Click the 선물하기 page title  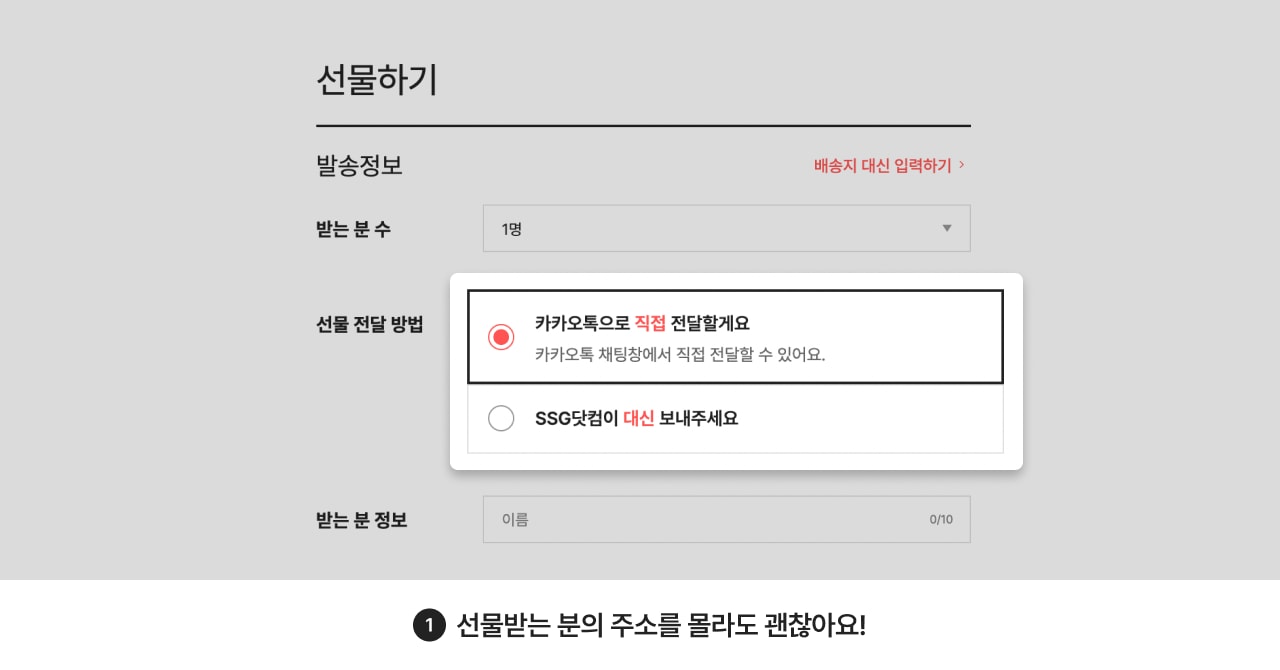[x=379, y=79]
